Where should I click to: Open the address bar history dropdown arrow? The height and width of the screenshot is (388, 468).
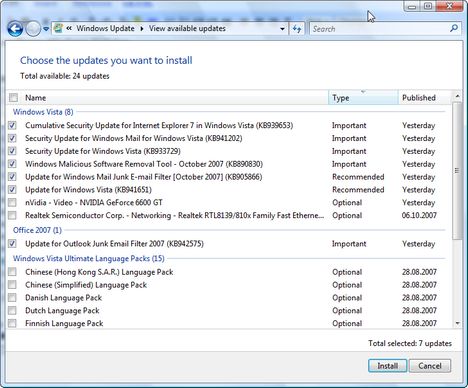[282, 29]
